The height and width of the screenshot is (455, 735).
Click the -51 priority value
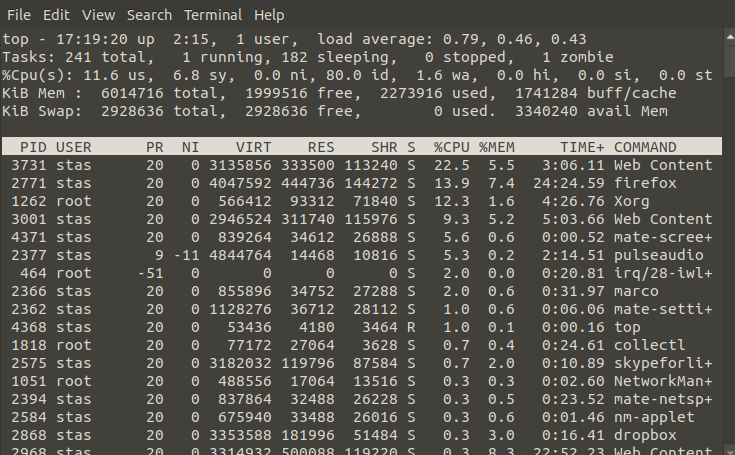(x=150, y=273)
